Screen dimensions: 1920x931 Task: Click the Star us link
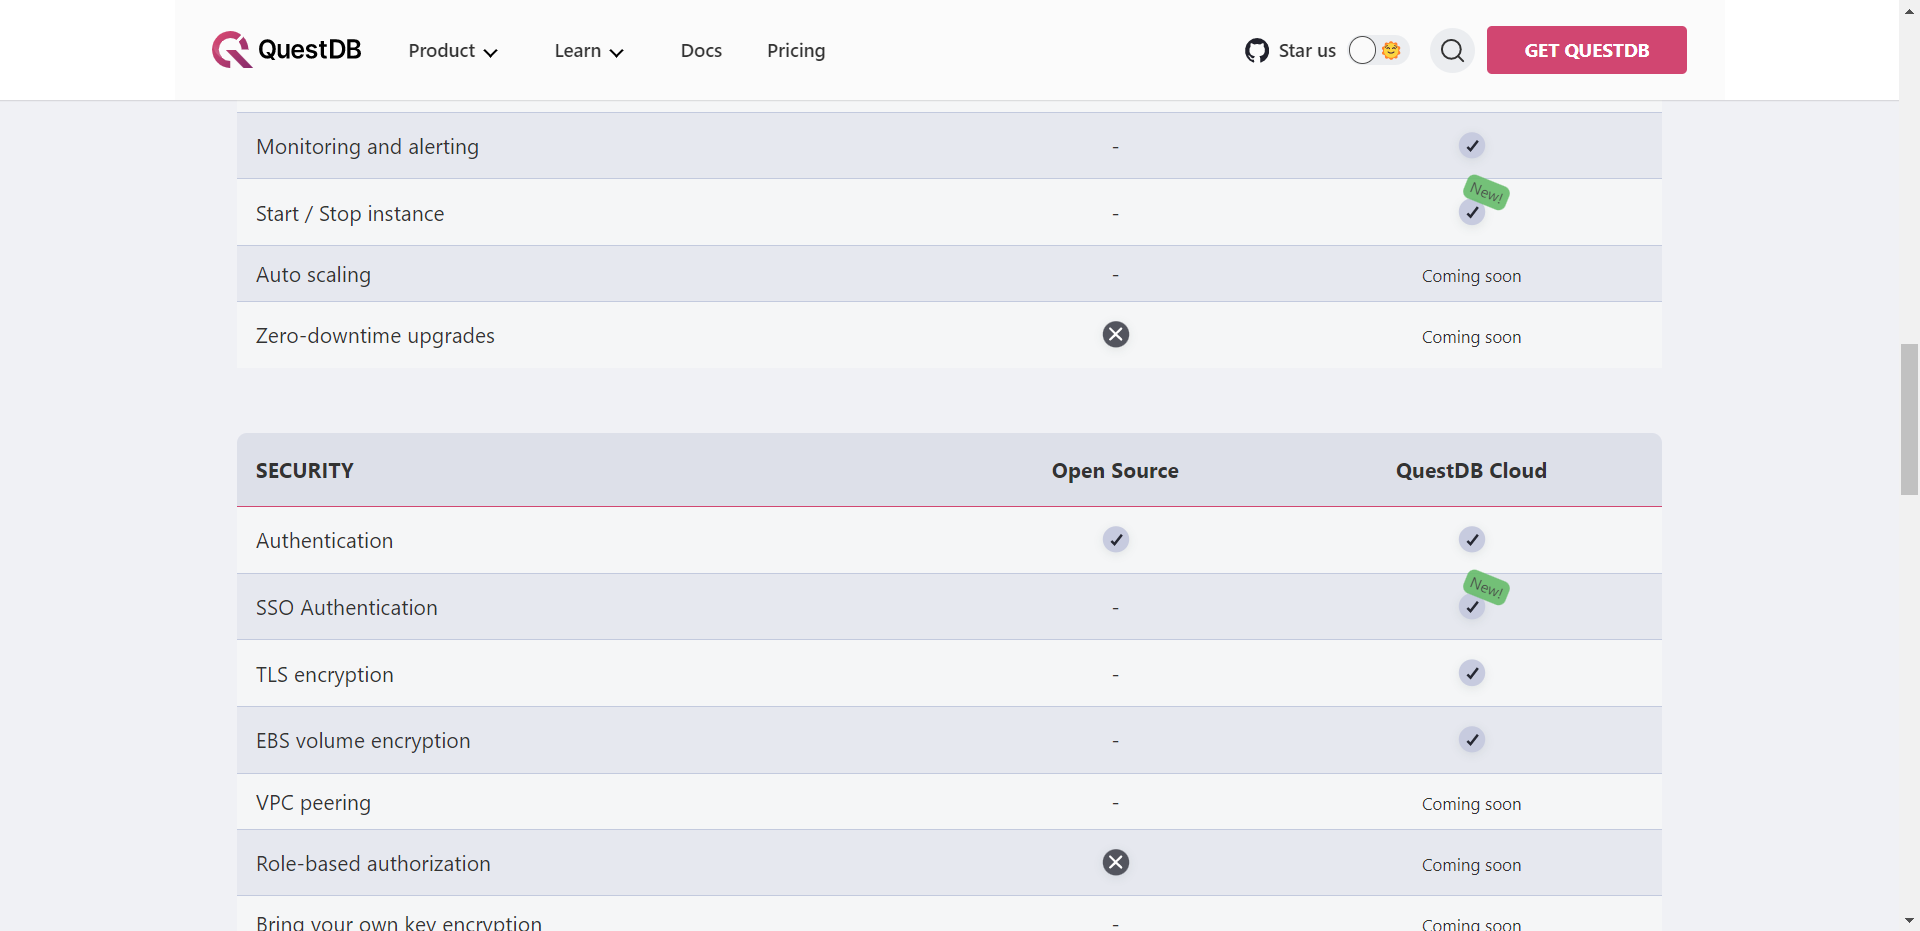(1306, 50)
